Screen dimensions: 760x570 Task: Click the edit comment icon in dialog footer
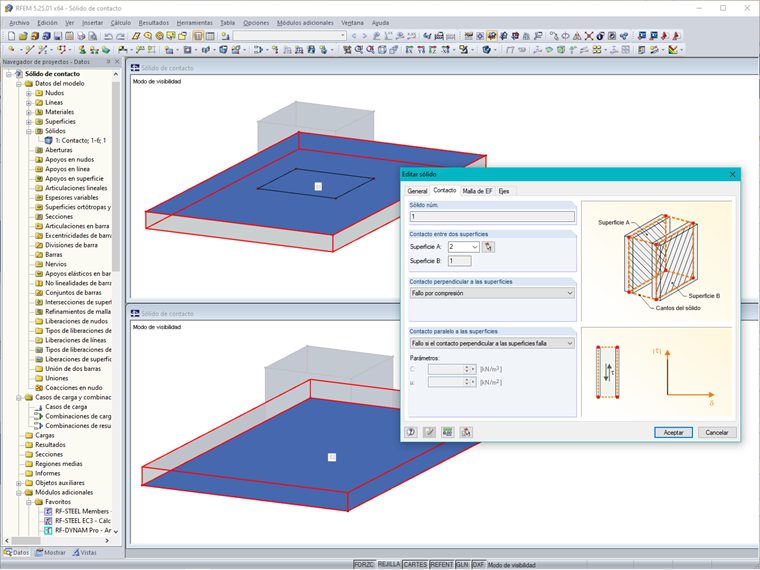[429, 432]
